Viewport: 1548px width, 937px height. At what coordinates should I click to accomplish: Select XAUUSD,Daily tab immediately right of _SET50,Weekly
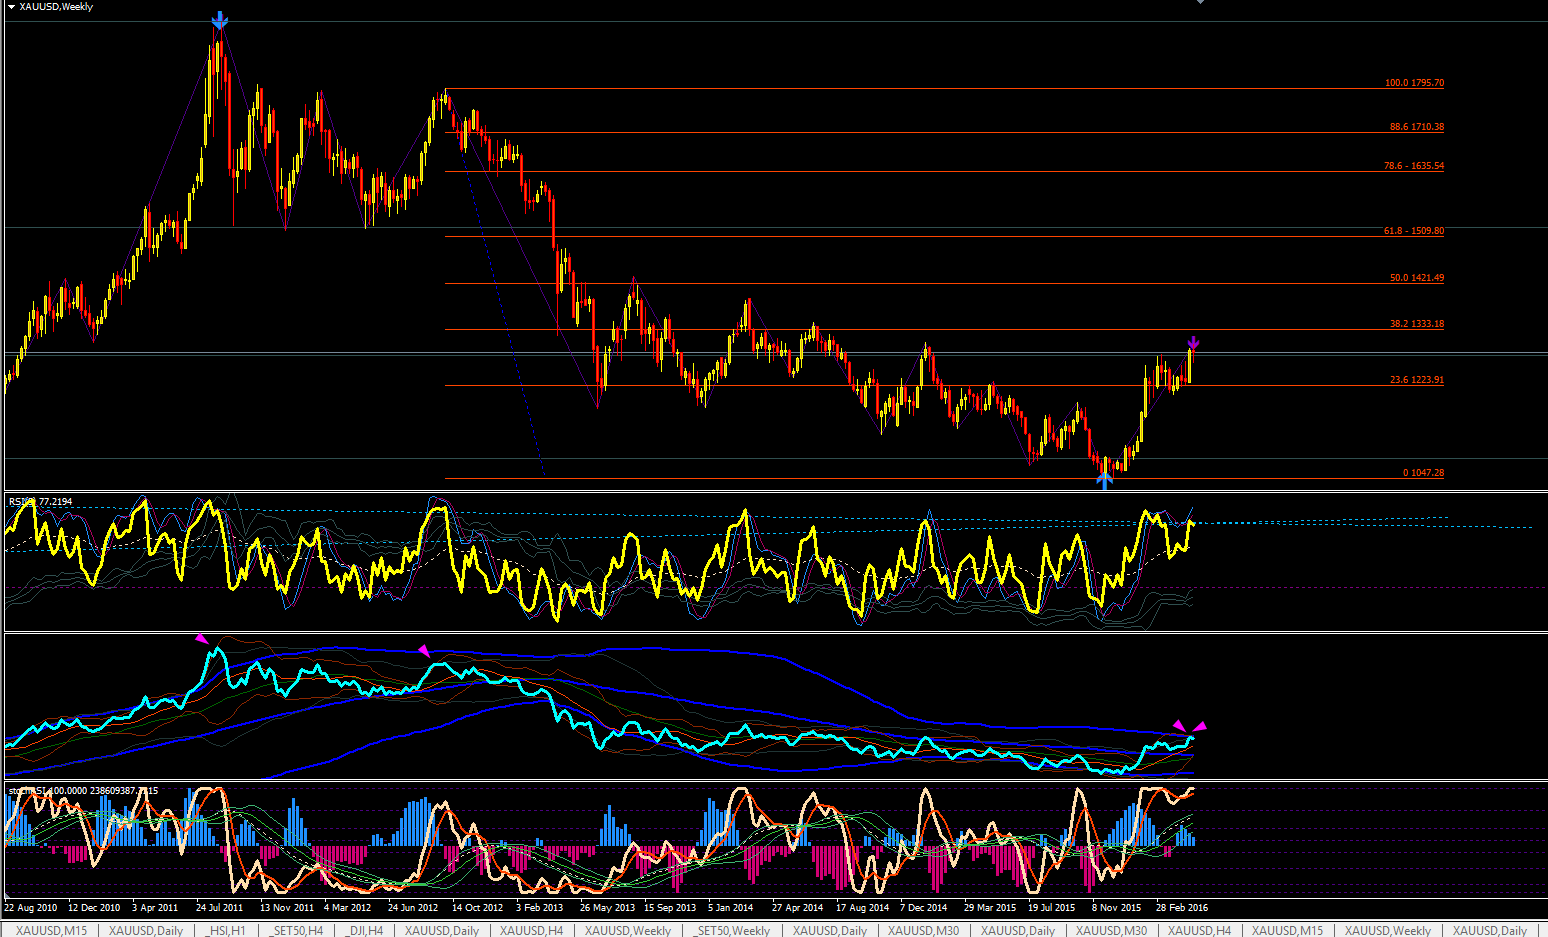(x=830, y=930)
